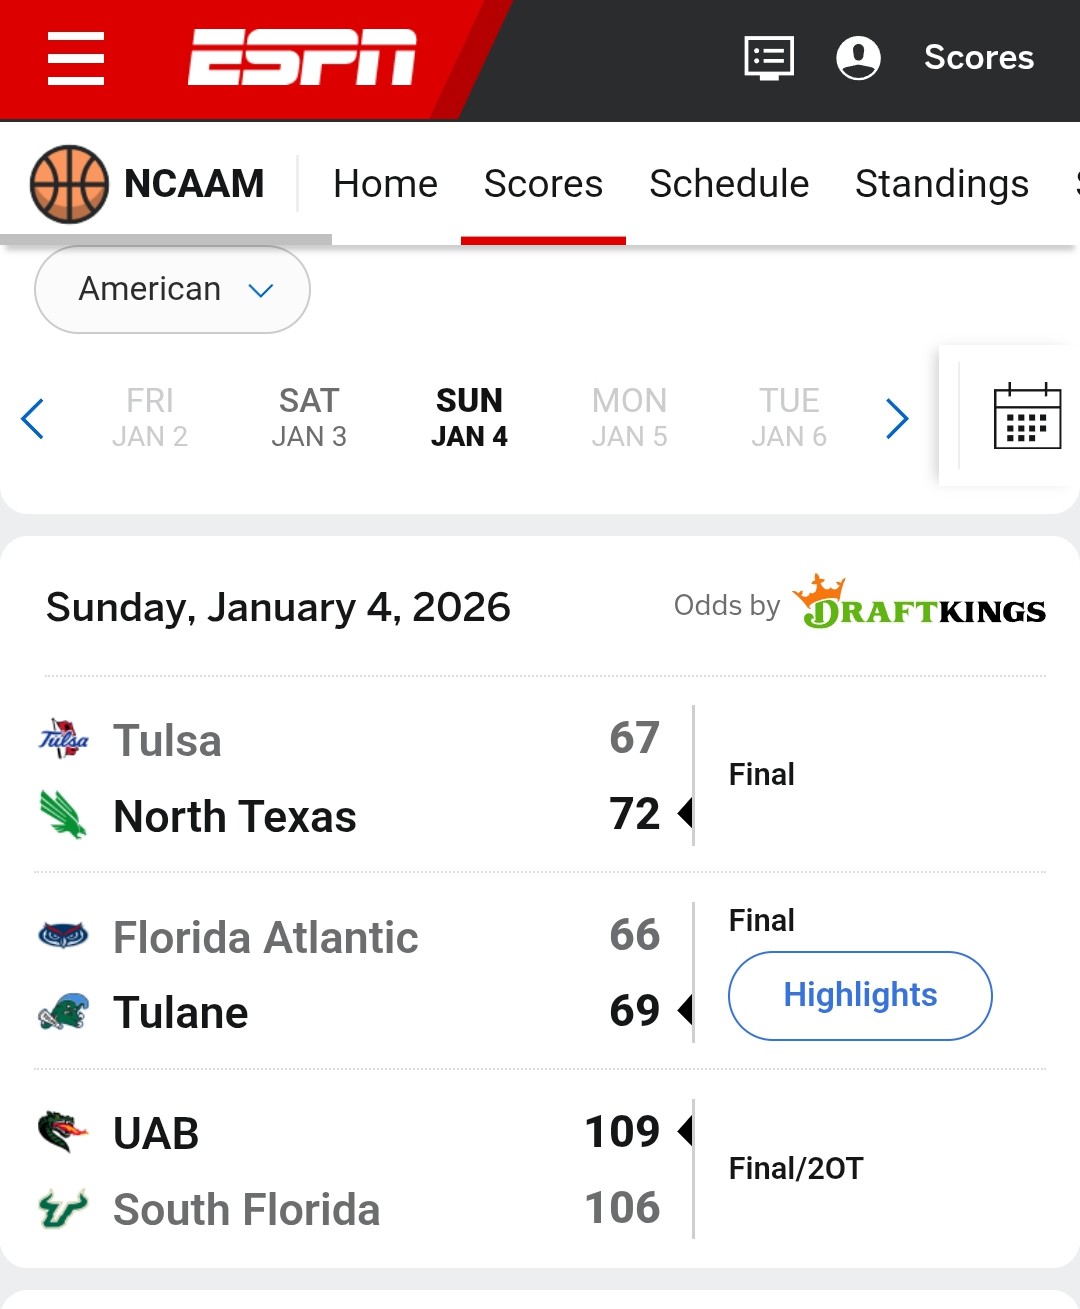The width and height of the screenshot is (1080, 1309).
Task: Open the UAB team link
Action: click(x=156, y=1133)
